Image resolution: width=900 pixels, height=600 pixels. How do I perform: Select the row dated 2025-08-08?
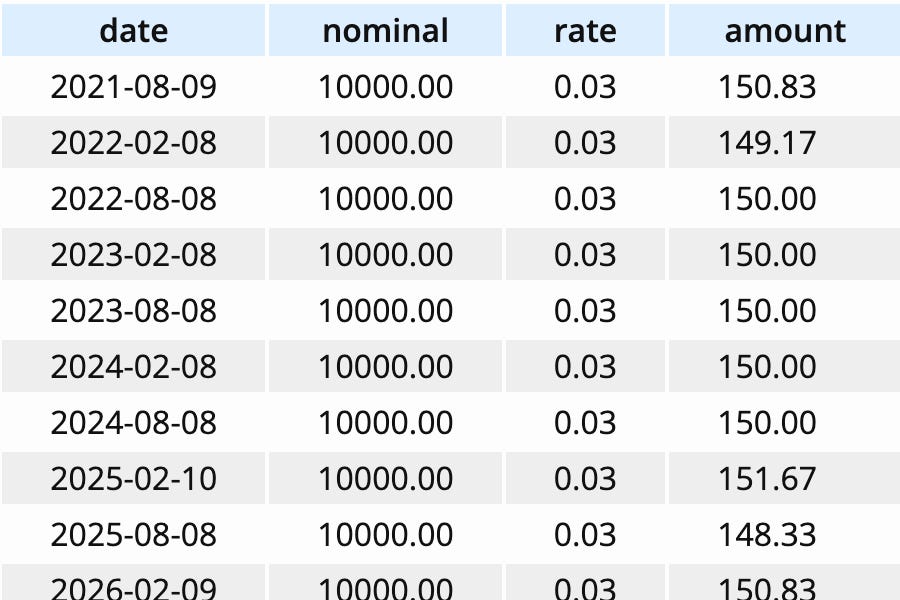coord(133,534)
